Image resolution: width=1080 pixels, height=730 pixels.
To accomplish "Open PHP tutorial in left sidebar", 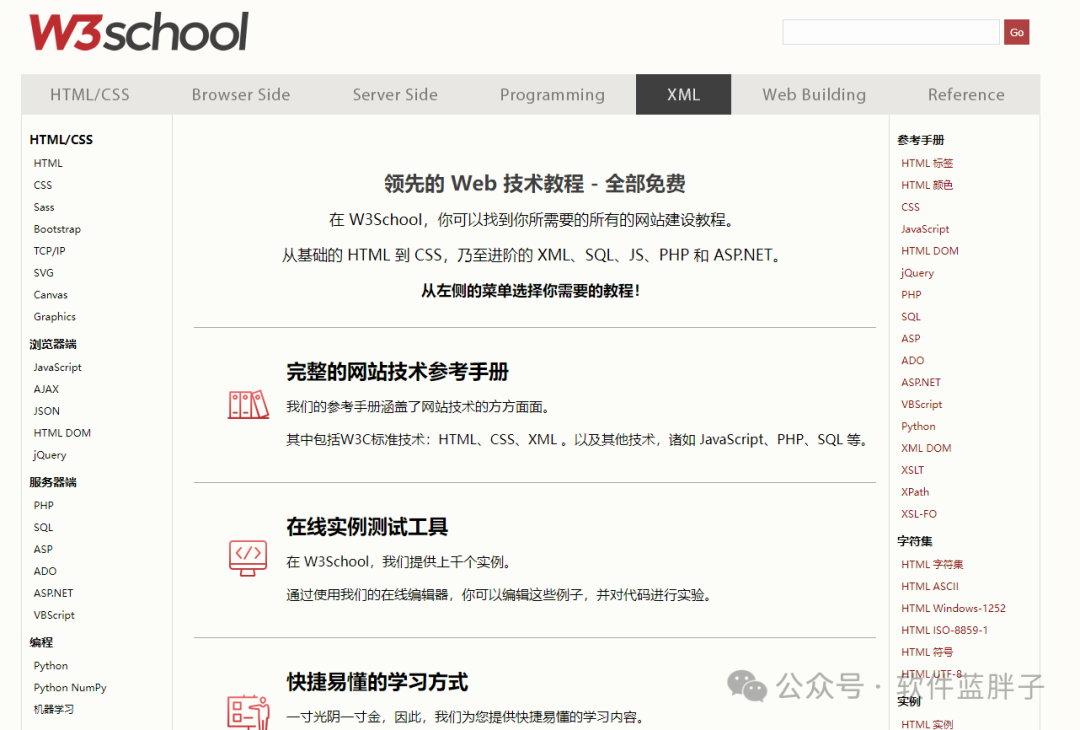I will [x=43, y=505].
